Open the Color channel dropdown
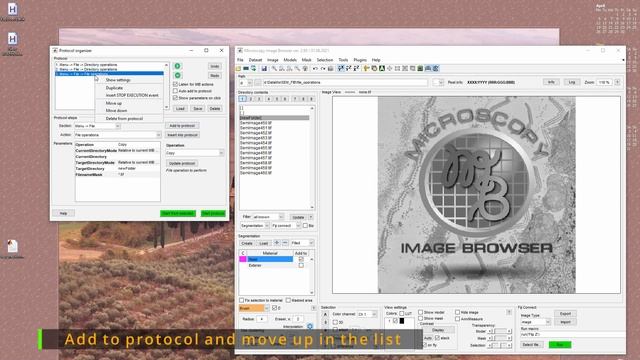 click(x=367, y=314)
